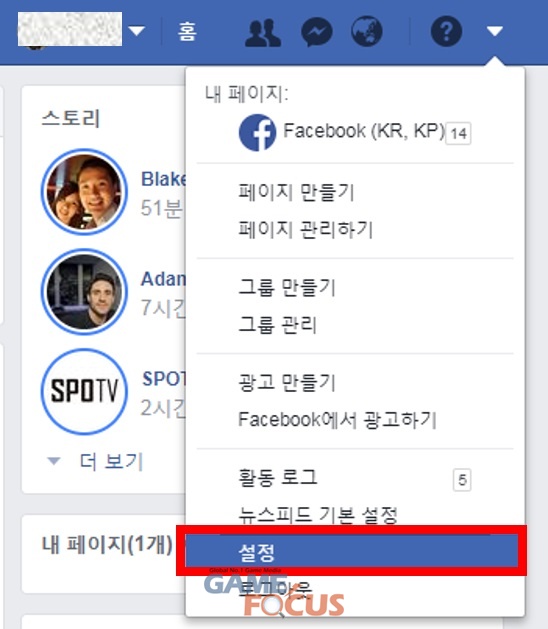This screenshot has width=548, height=629.
Task: Select 페이지 만들기 menu item
Action: pyautogui.click(x=296, y=192)
